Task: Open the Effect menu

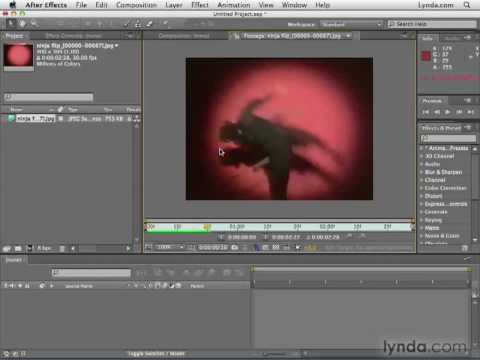Action: [200, 5]
